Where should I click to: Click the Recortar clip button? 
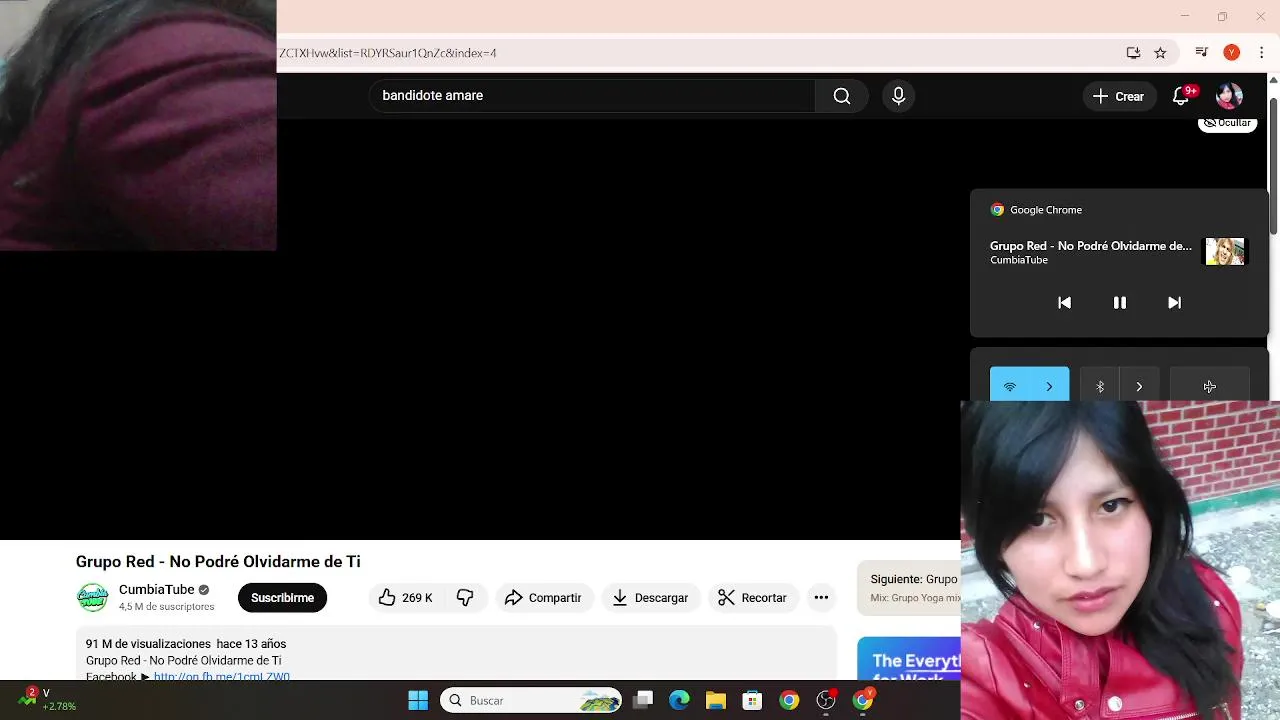(753, 598)
